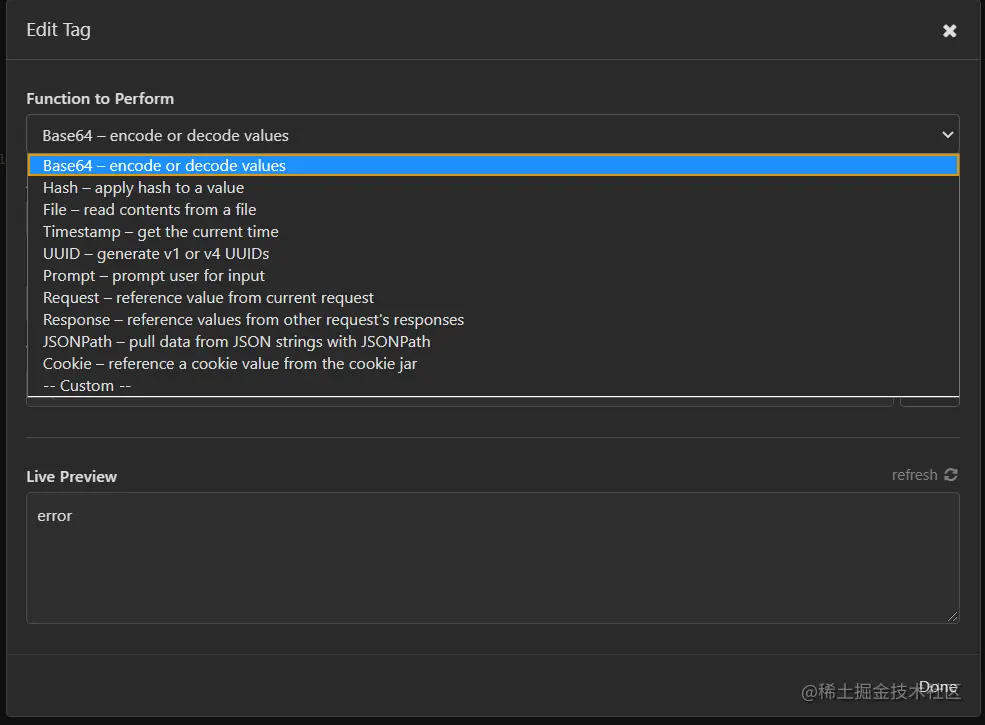Click the Live Preview resize handle corner

(x=953, y=617)
